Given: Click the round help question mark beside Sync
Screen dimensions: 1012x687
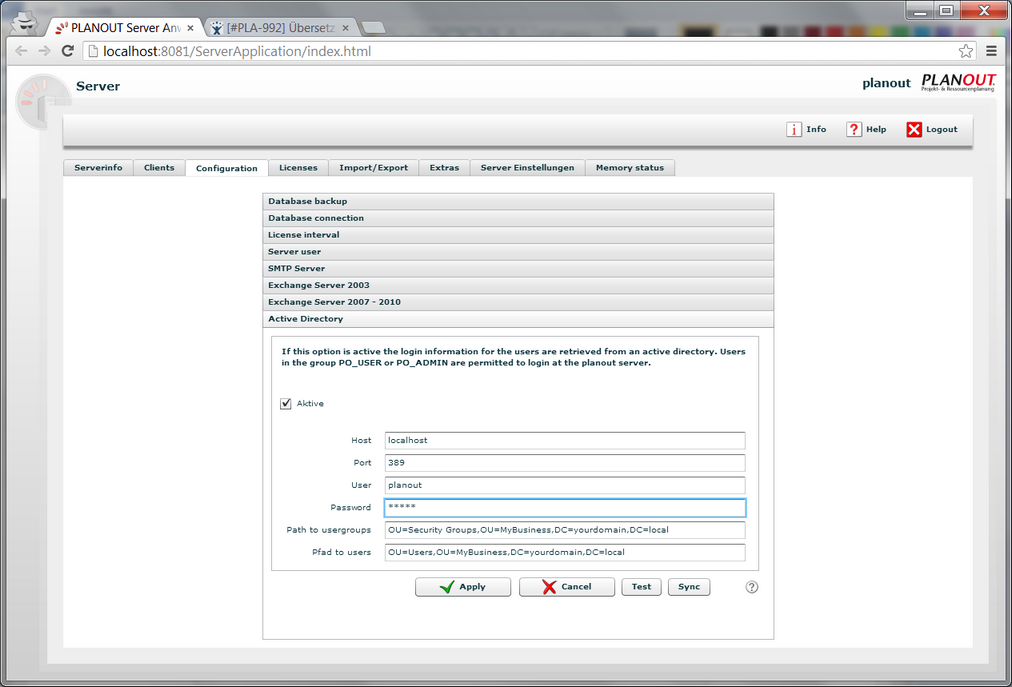Looking at the screenshot, I should click(751, 587).
